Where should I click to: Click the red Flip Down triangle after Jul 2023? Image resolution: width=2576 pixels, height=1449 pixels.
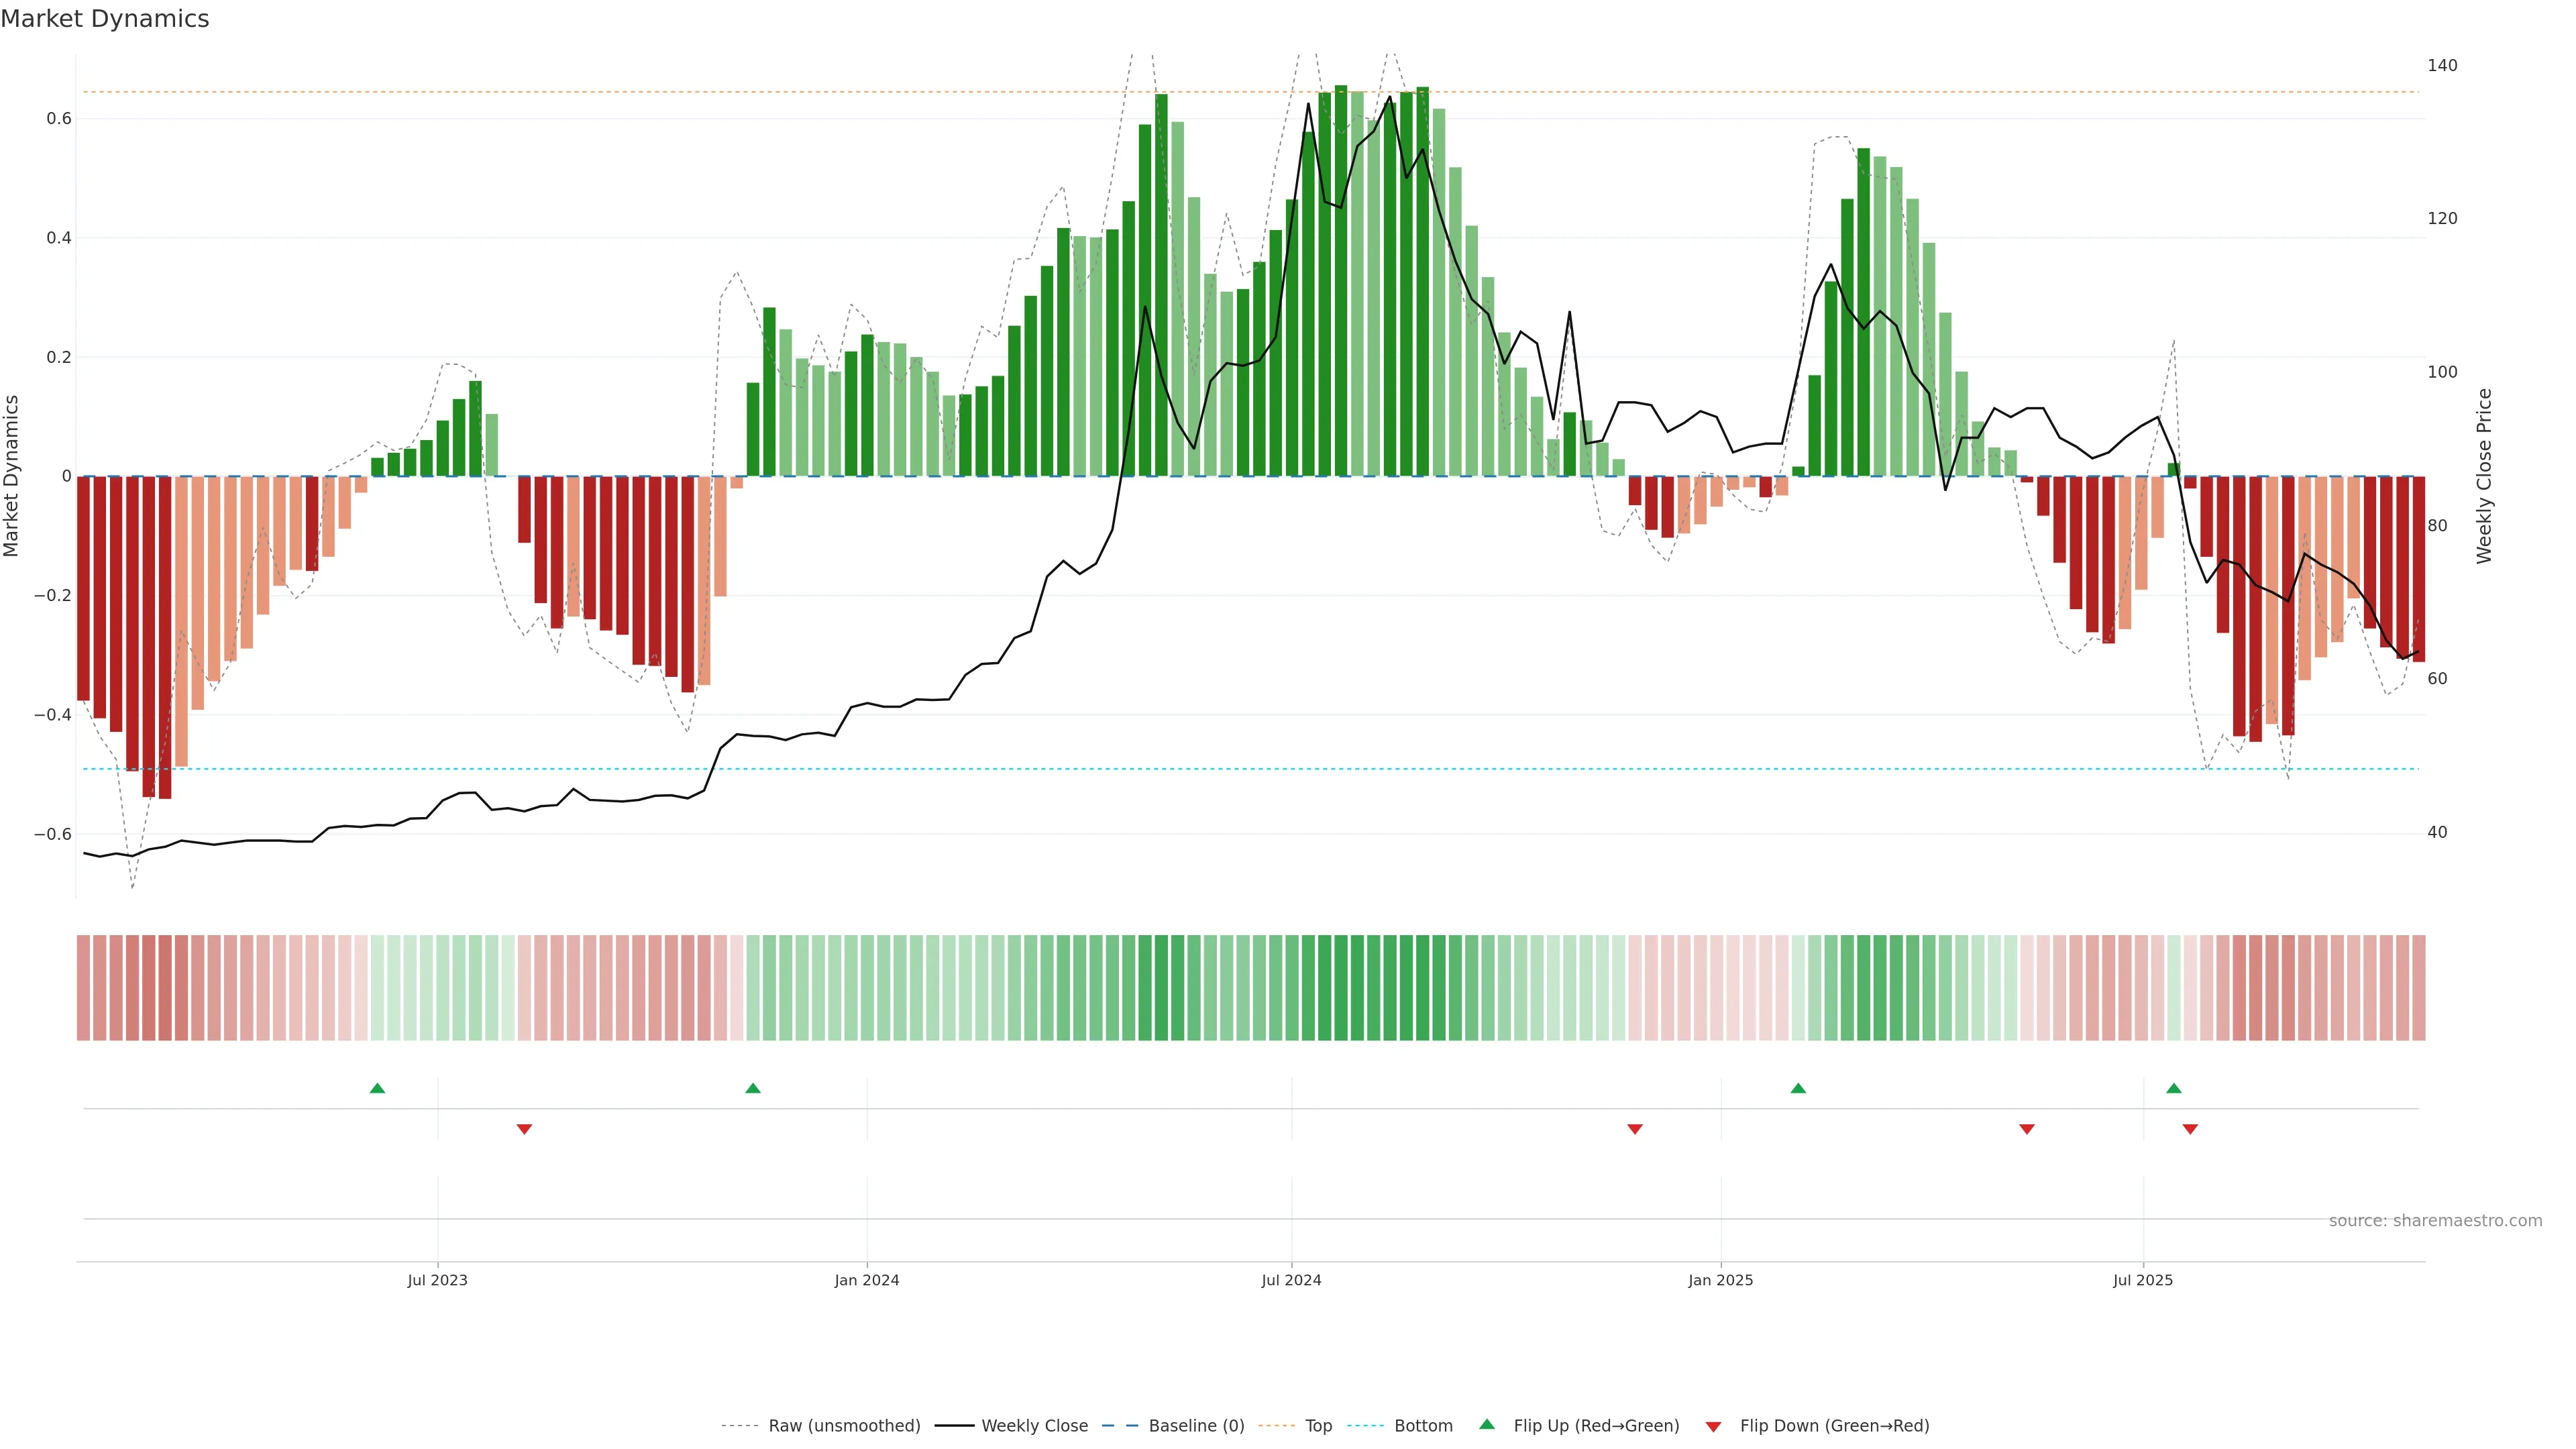click(x=524, y=1129)
